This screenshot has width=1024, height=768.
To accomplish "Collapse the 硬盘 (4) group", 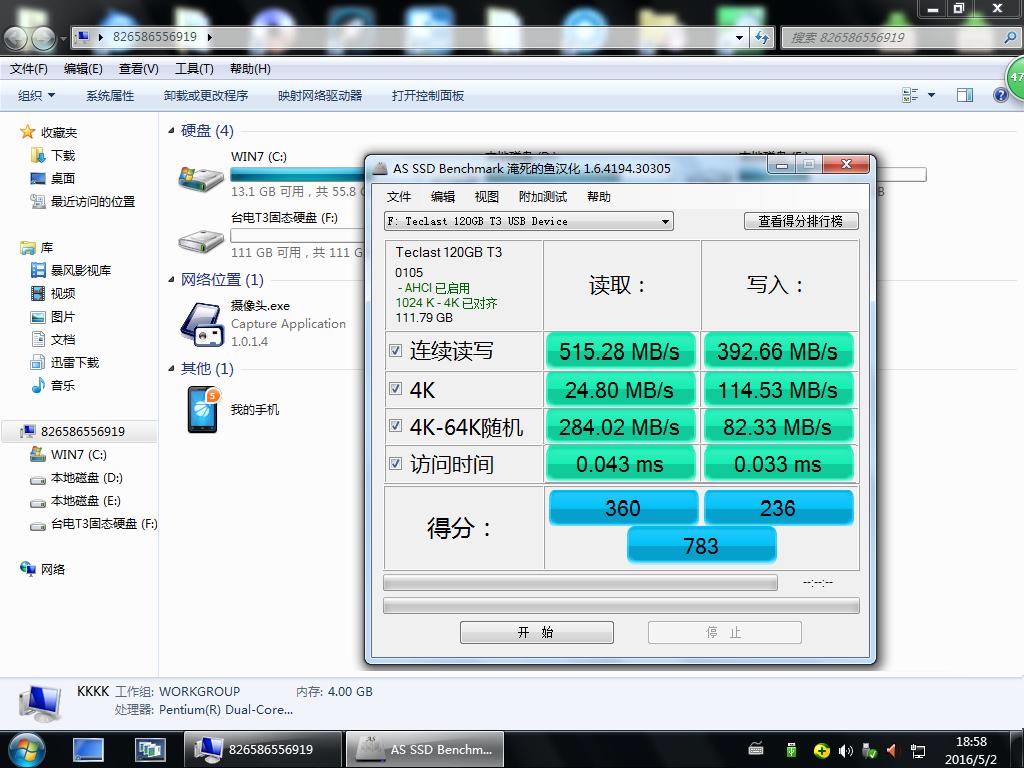I will (171, 131).
